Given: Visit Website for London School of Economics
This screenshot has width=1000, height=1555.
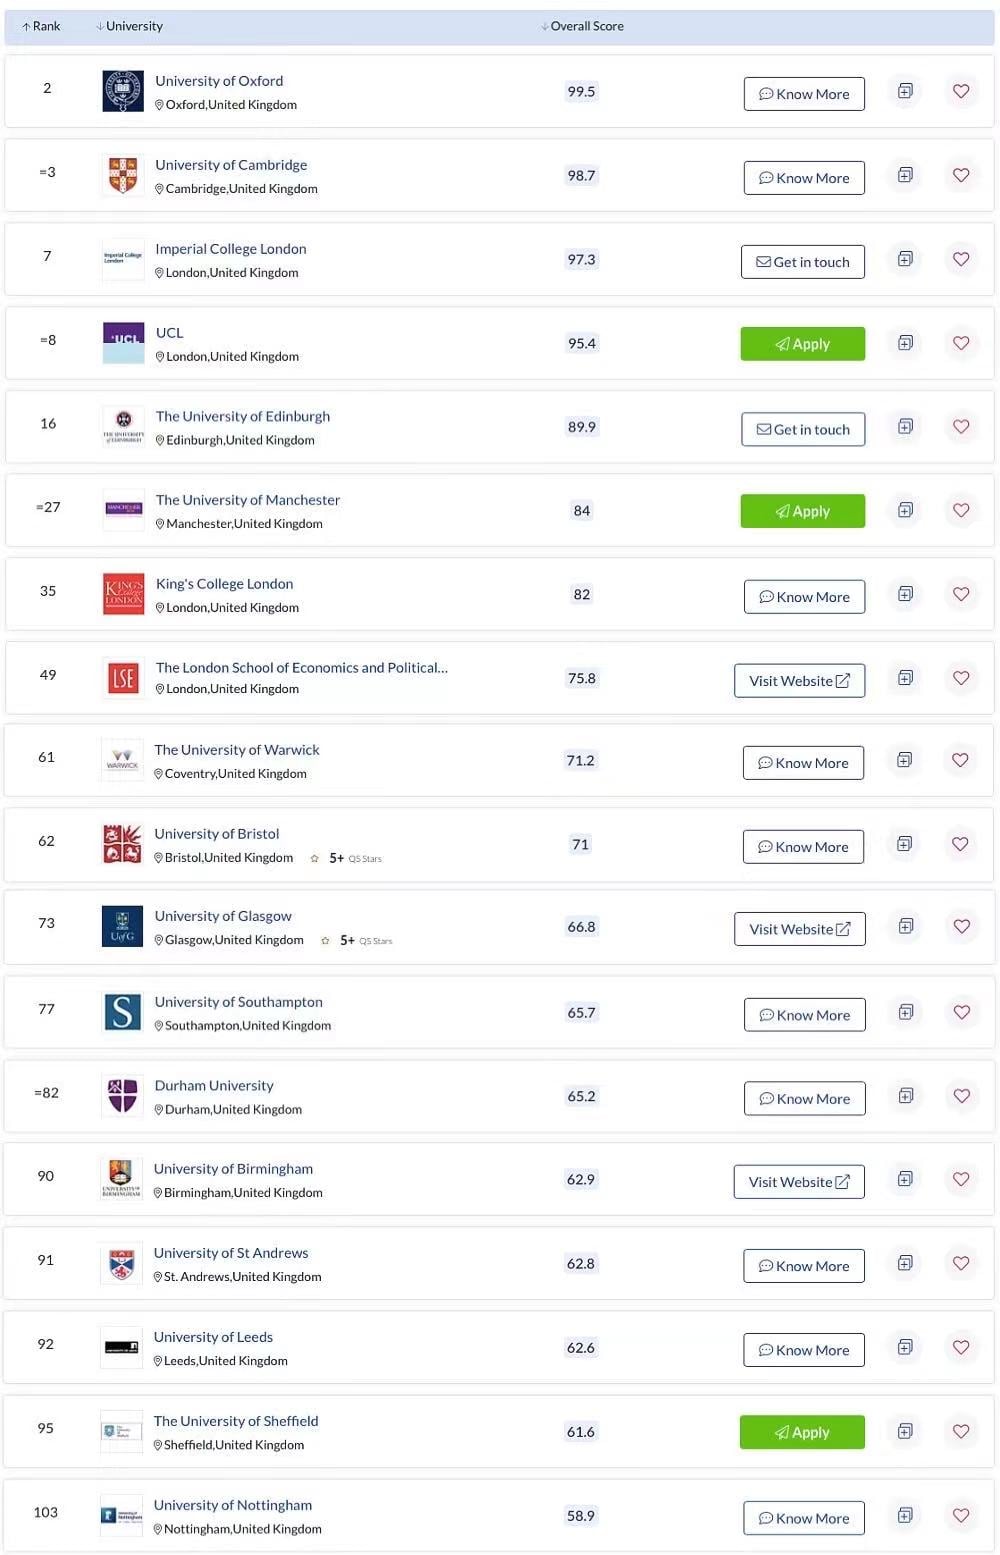Looking at the screenshot, I should pos(799,681).
